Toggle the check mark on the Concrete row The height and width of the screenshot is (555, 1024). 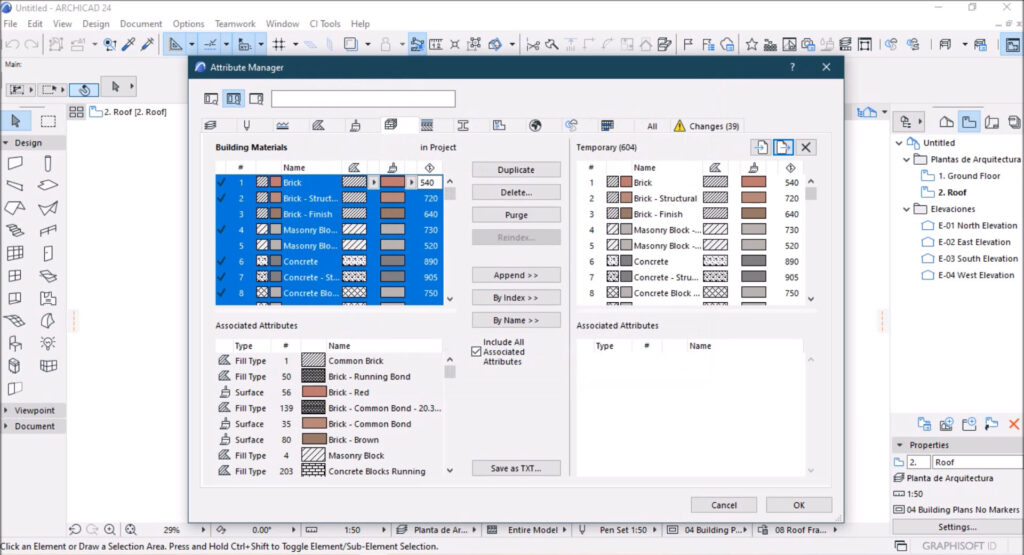222,261
